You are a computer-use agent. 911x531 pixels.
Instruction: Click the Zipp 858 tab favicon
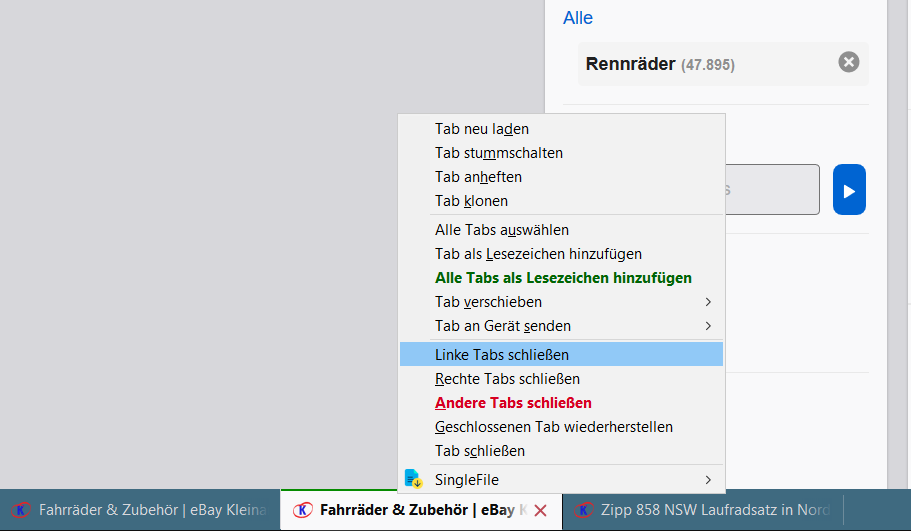pos(582,511)
